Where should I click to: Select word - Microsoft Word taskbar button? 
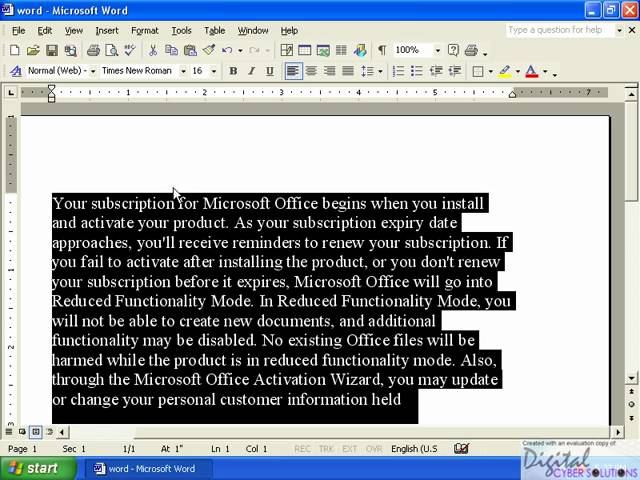149,469
